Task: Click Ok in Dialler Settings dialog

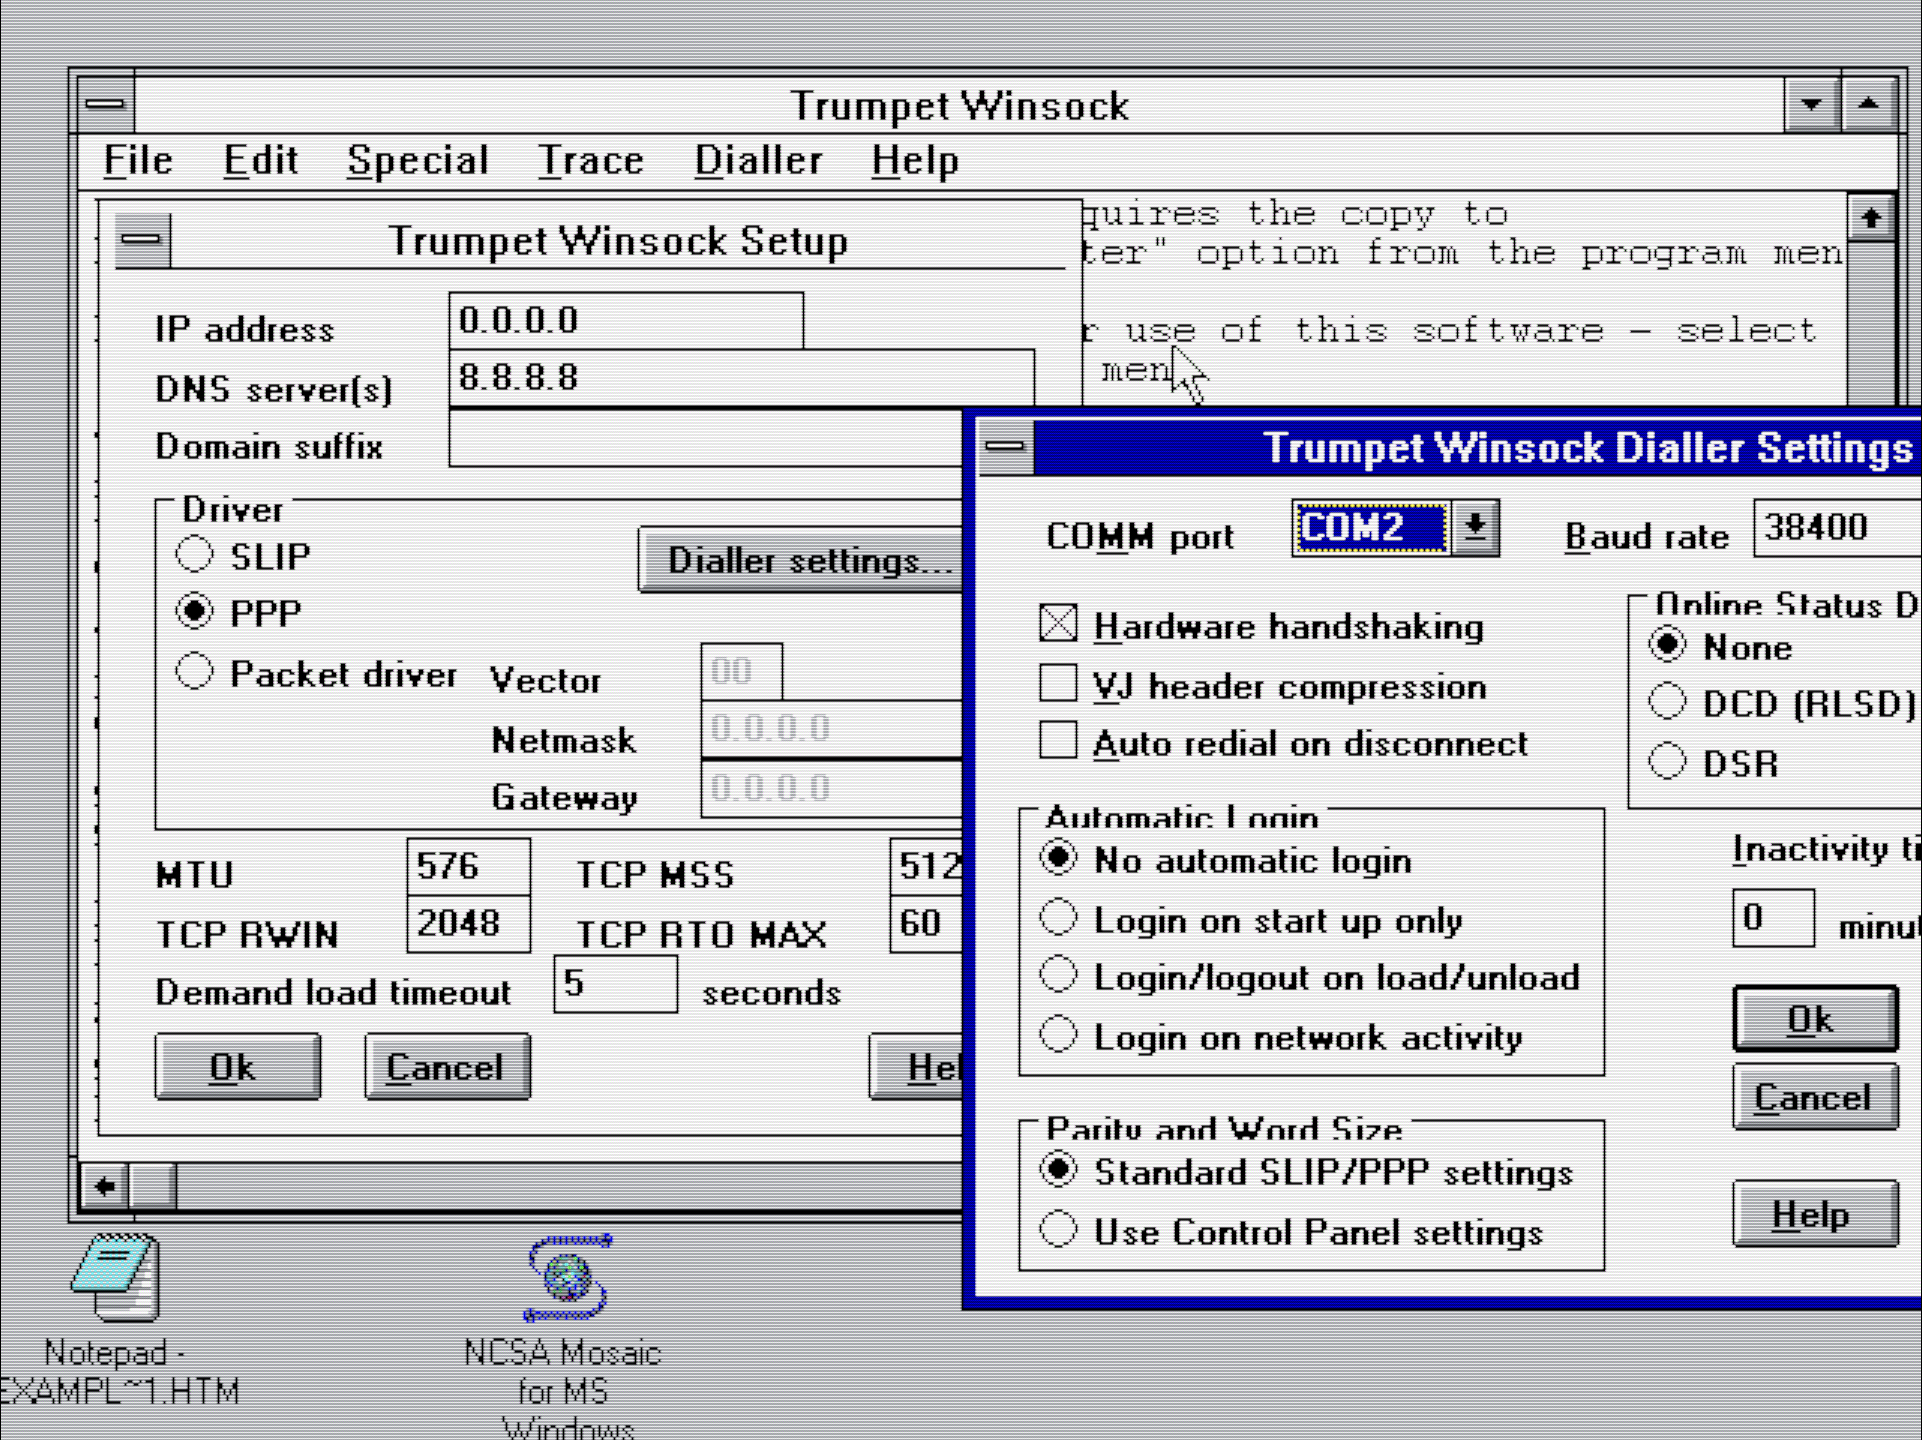Action: click(1815, 1019)
